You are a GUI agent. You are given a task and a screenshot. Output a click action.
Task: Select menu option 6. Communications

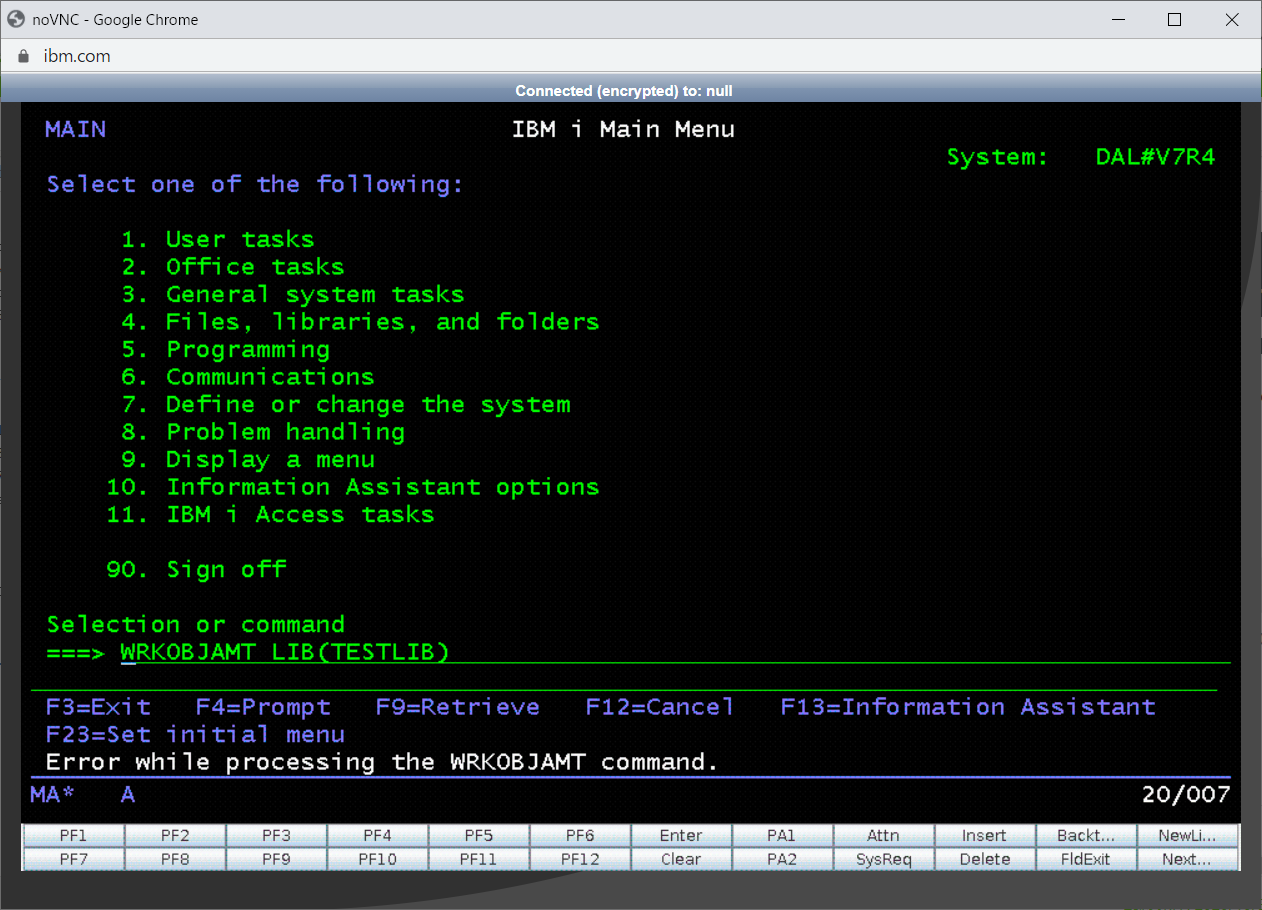[x=248, y=377]
